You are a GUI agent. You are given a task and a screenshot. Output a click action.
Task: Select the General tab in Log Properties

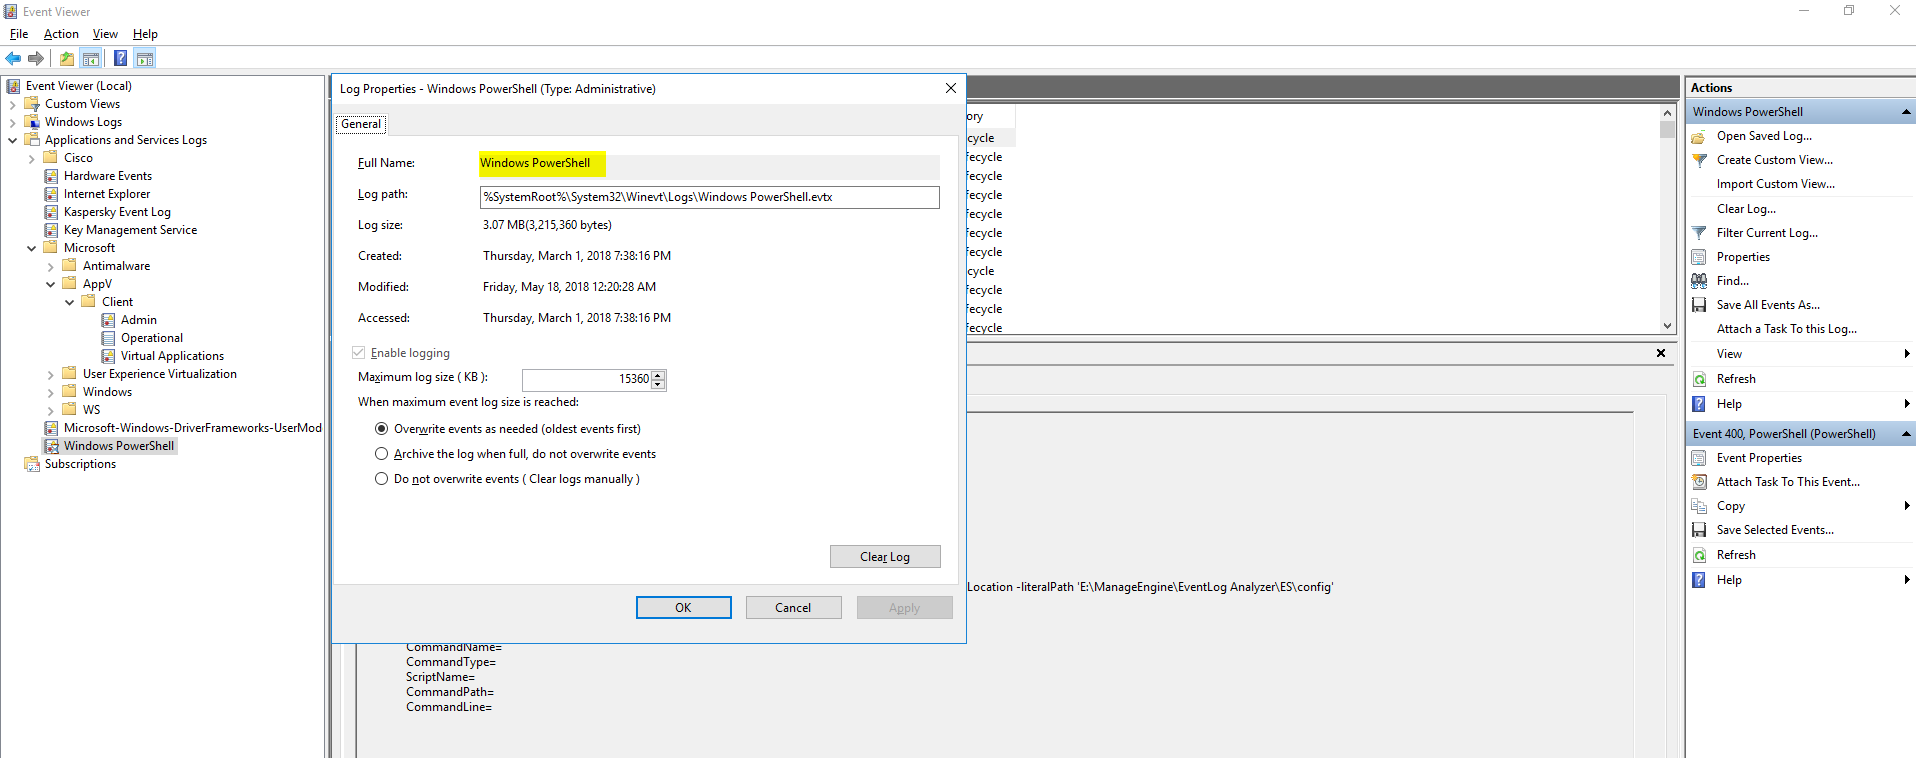(x=361, y=124)
